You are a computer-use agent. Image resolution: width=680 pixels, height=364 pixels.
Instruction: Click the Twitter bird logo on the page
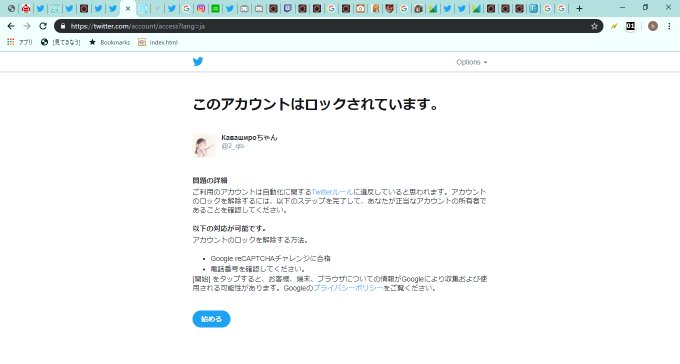pyautogui.click(x=198, y=62)
